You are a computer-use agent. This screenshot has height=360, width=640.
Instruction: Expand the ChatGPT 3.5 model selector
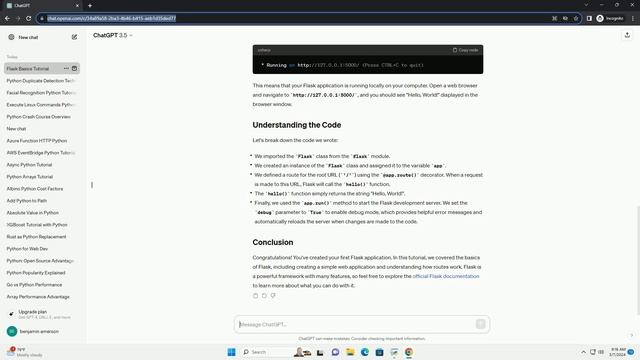(x=113, y=36)
